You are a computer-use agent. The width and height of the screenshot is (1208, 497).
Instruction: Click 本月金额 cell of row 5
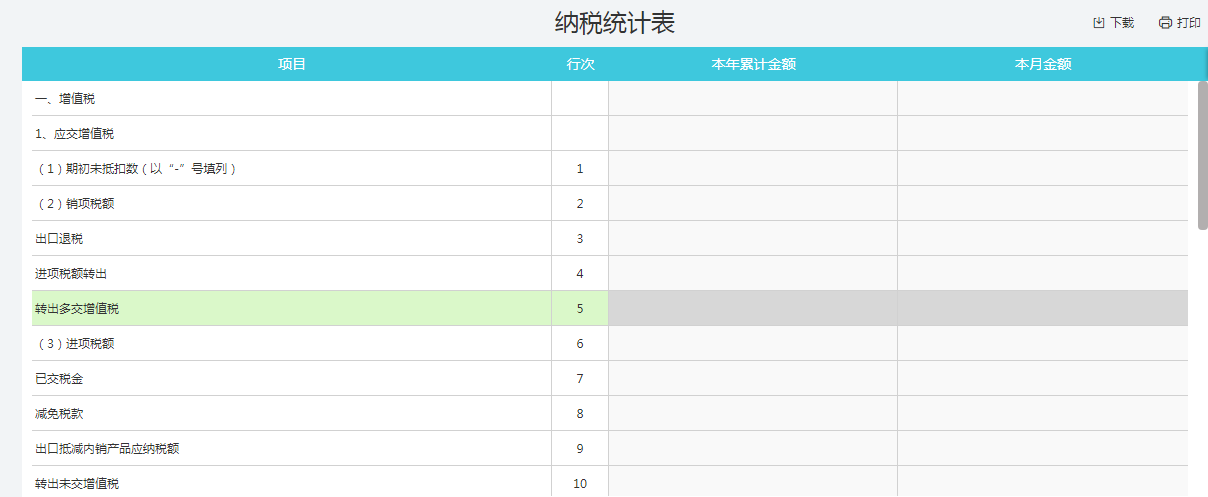point(1043,308)
